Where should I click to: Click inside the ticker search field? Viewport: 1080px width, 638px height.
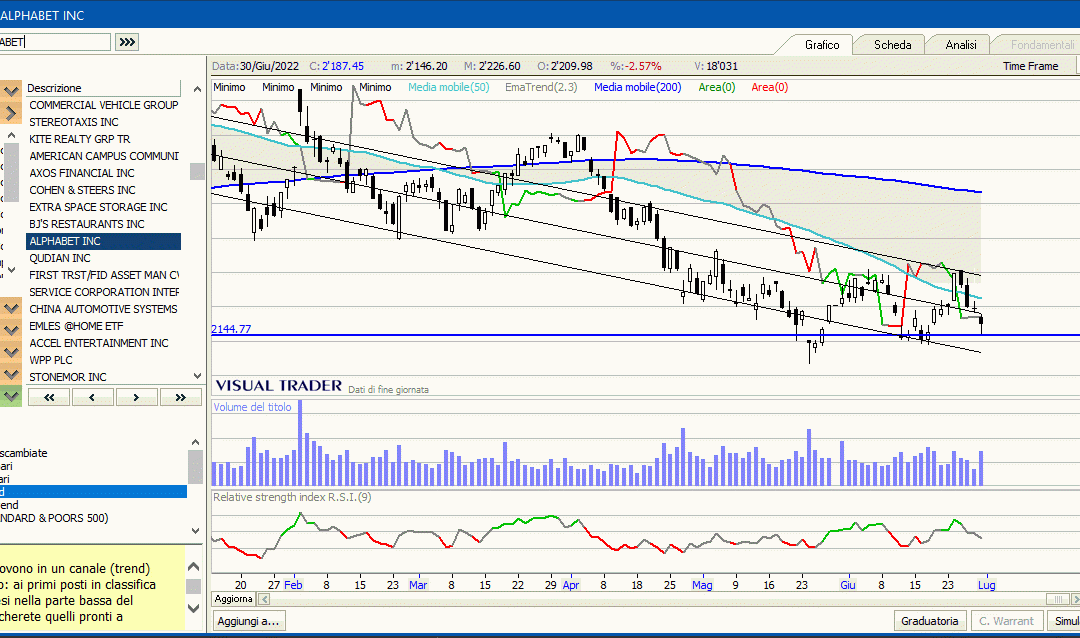click(55, 42)
